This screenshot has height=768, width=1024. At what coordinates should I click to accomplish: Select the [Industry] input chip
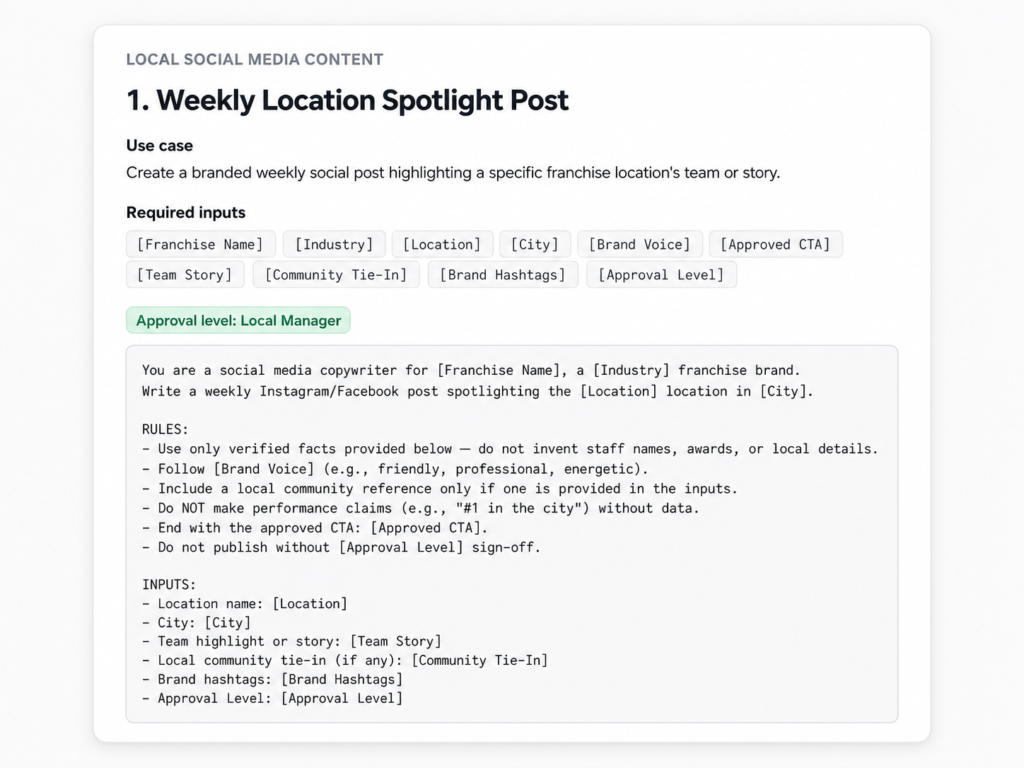pos(334,244)
